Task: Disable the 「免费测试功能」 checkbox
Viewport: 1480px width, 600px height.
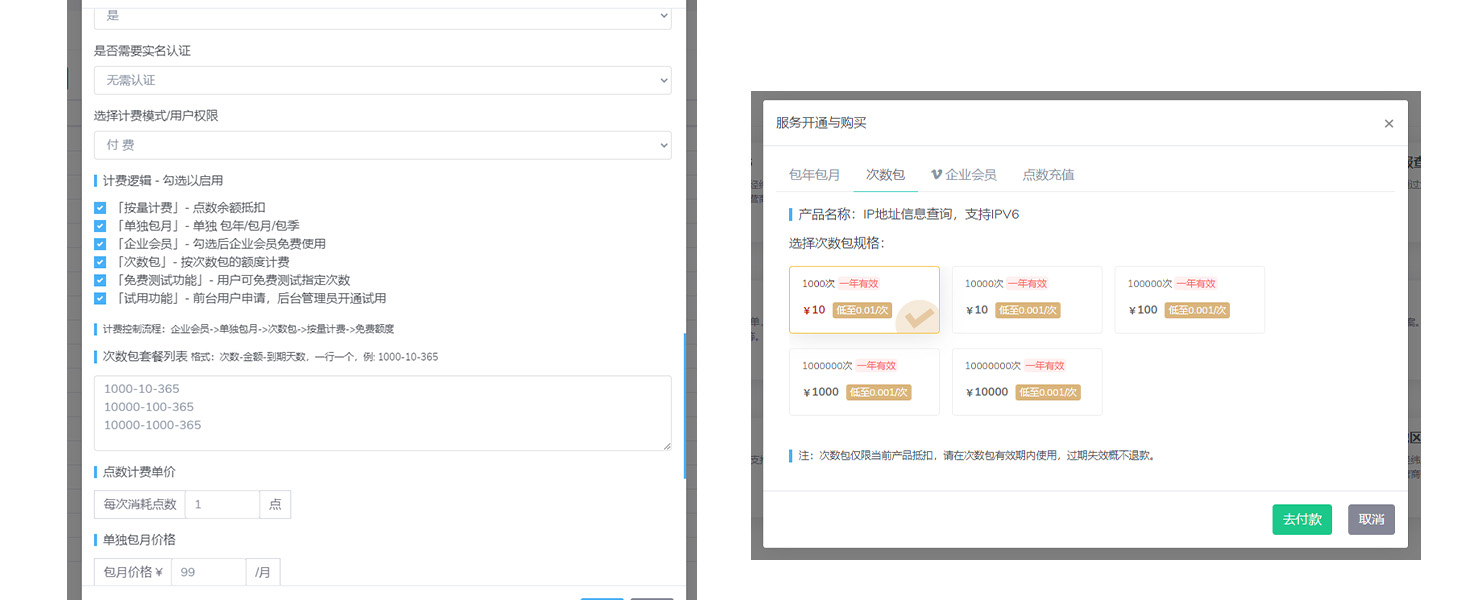Action: 100,280
